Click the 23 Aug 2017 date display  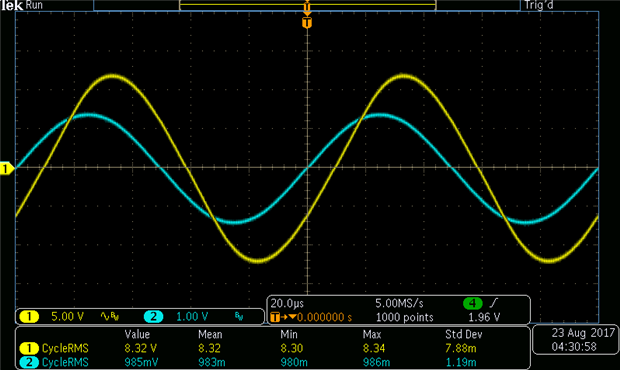tap(583, 333)
